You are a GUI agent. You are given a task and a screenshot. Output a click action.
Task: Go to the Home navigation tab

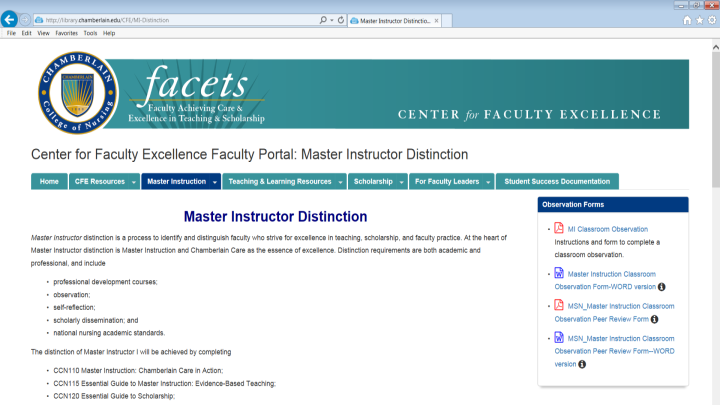[49, 181]
